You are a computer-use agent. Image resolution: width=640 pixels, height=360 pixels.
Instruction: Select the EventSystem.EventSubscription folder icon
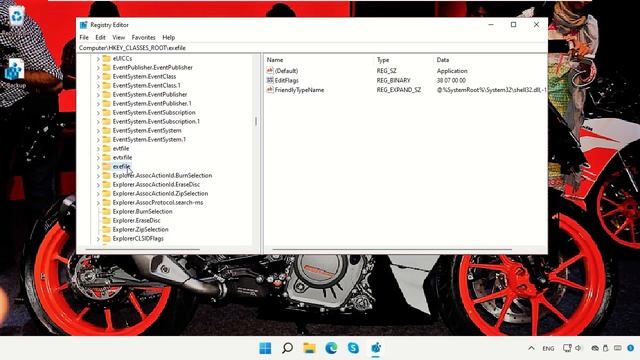click(107, 112)
